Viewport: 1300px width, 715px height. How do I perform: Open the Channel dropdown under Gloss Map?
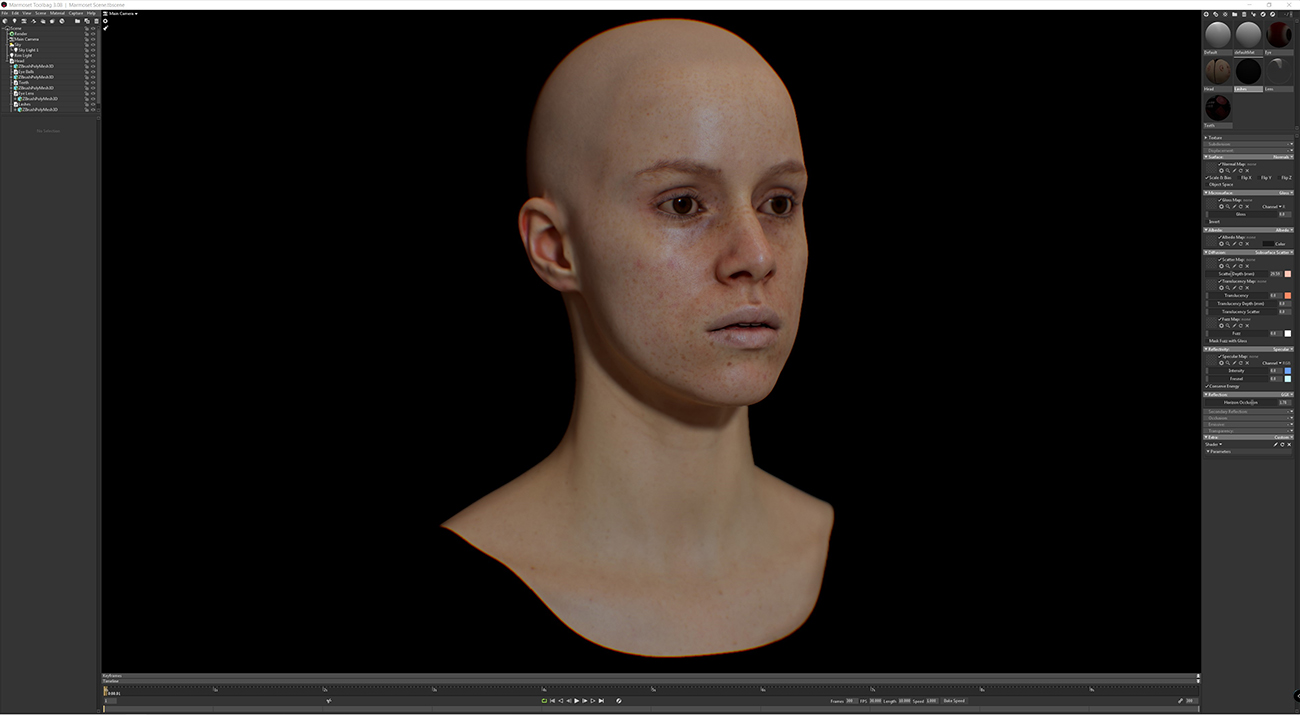[x=1280, y=206]
